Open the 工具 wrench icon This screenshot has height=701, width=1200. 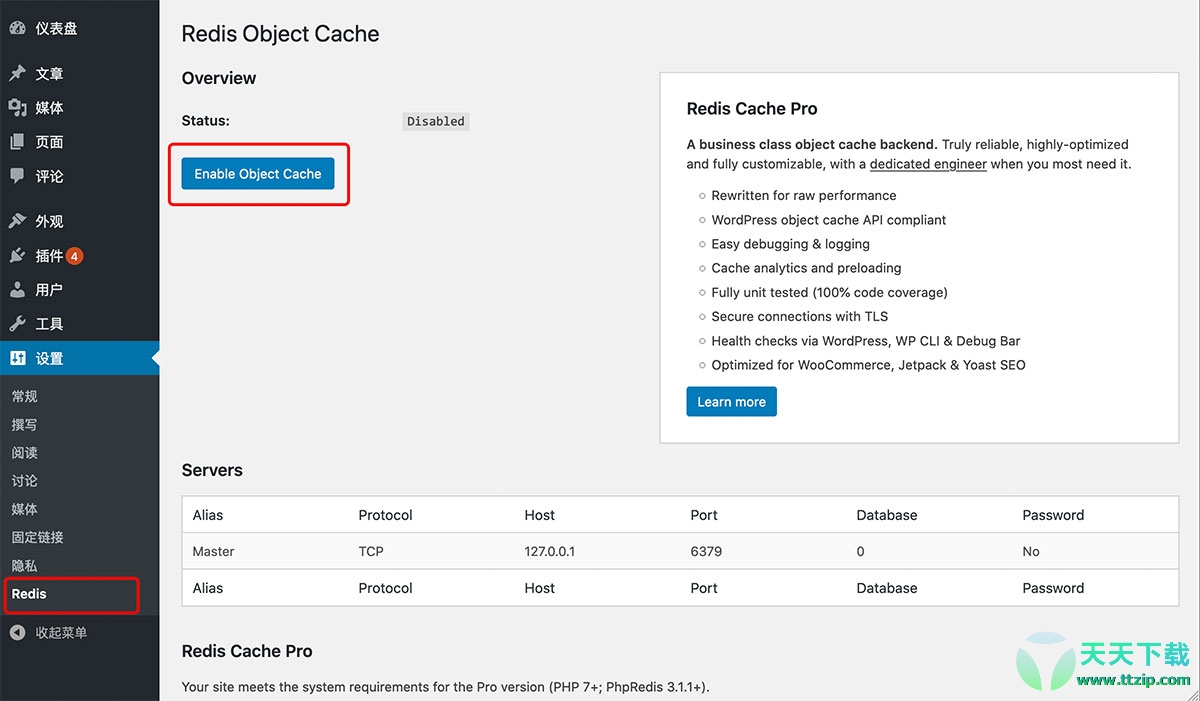click(17, 324)
